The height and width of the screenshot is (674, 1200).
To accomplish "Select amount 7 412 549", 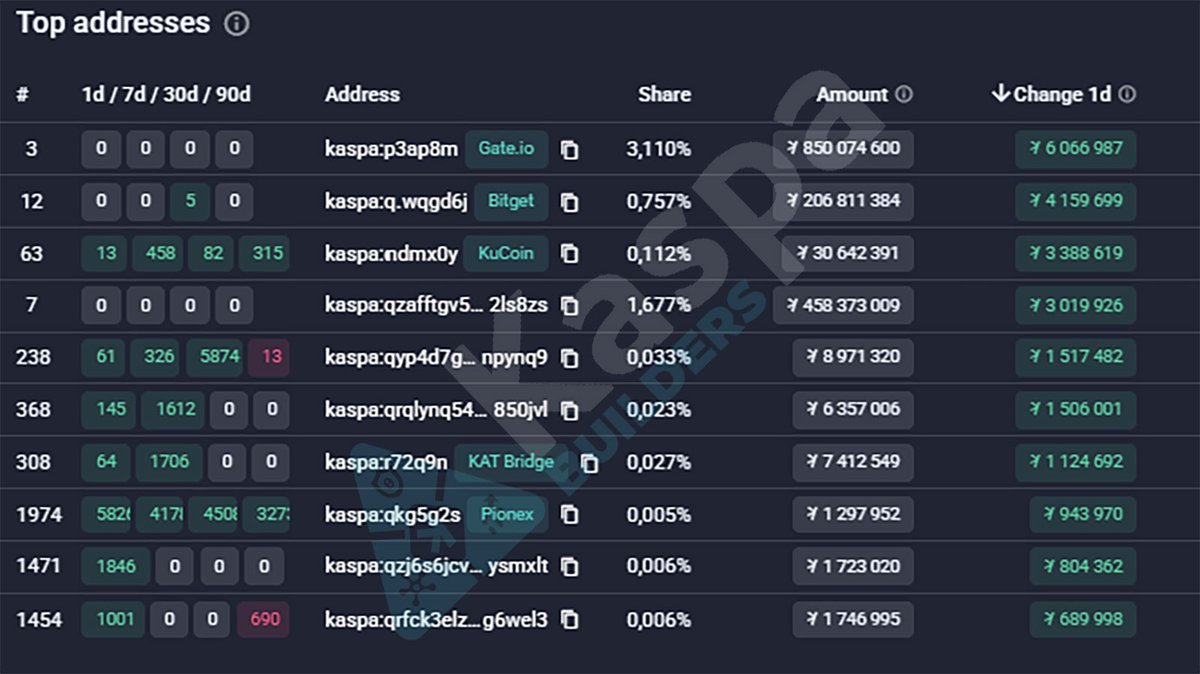I will pyautogui.click(x=853, y=462).
